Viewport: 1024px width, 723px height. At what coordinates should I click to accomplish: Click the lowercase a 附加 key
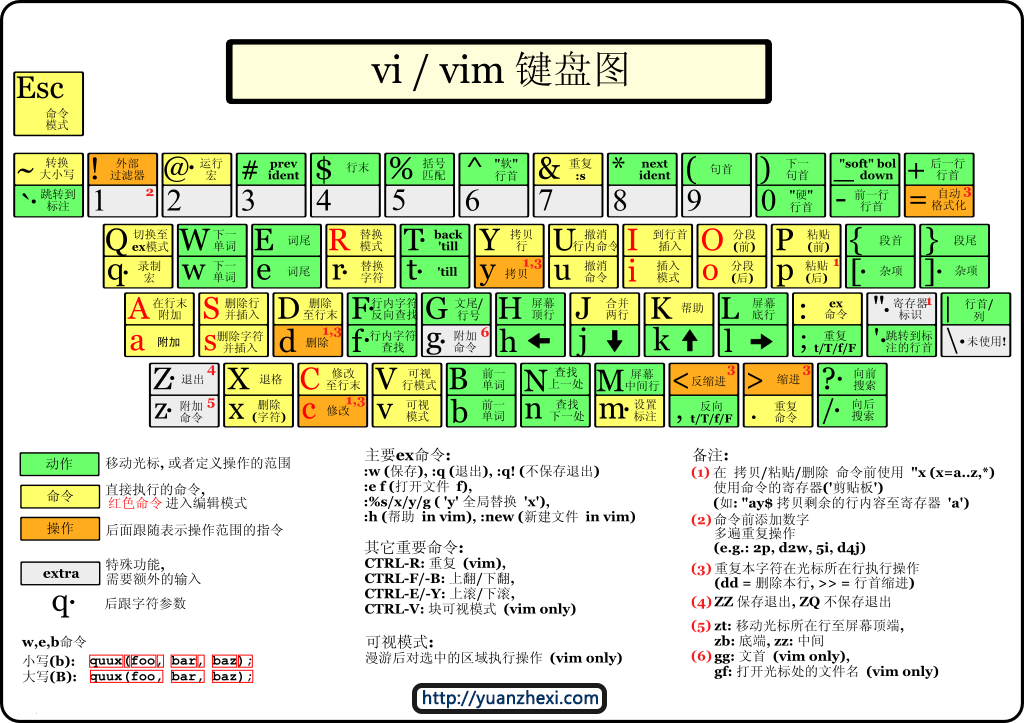(x=159, y=341)
